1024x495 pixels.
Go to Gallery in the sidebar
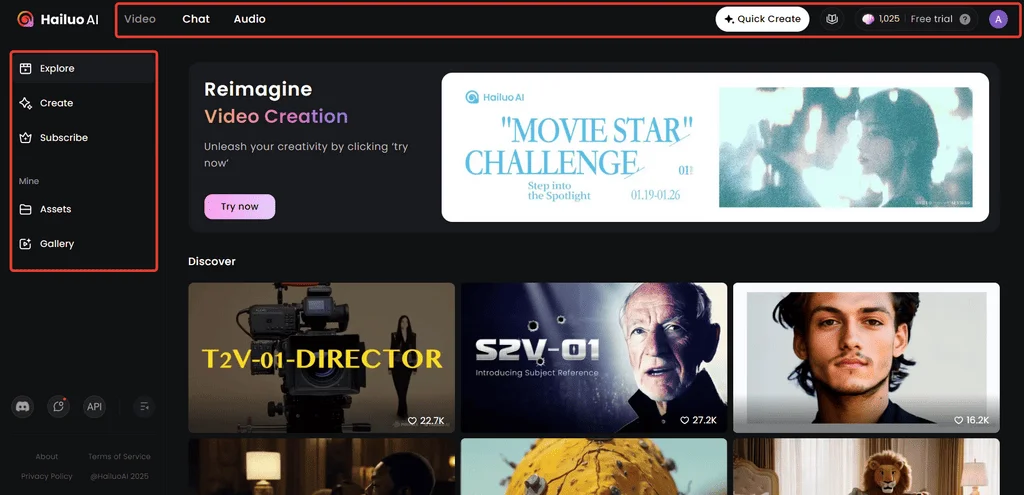[x=57, y=244]
